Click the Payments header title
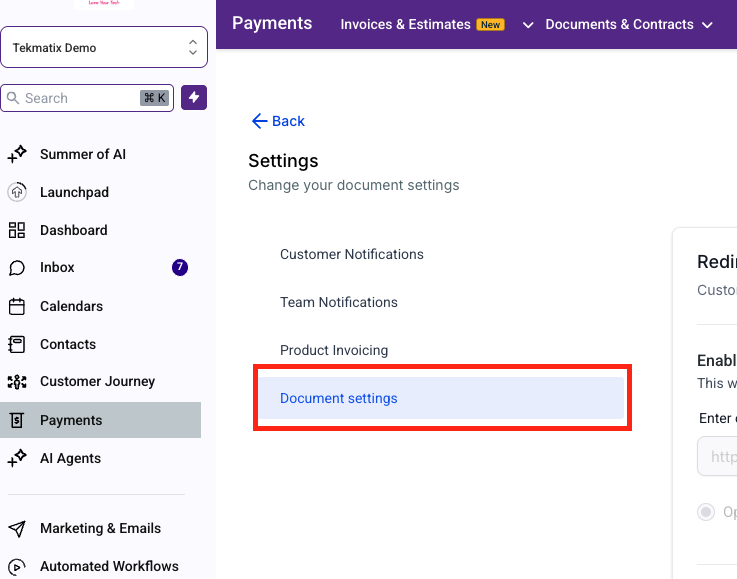The image size is (737, 579). (272, 23)
